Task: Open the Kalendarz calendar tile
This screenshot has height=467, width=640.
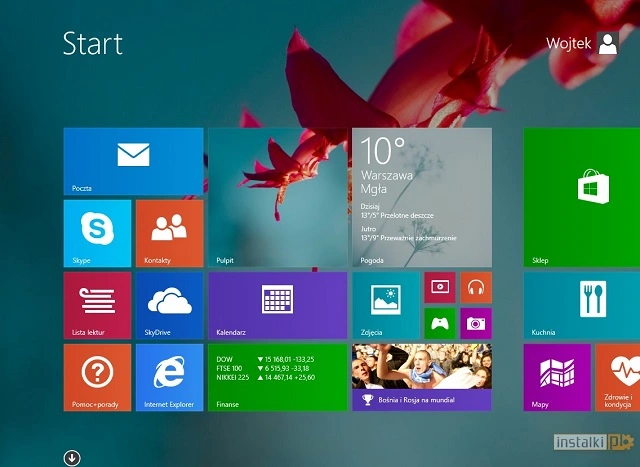Action: tap(278, 305)
